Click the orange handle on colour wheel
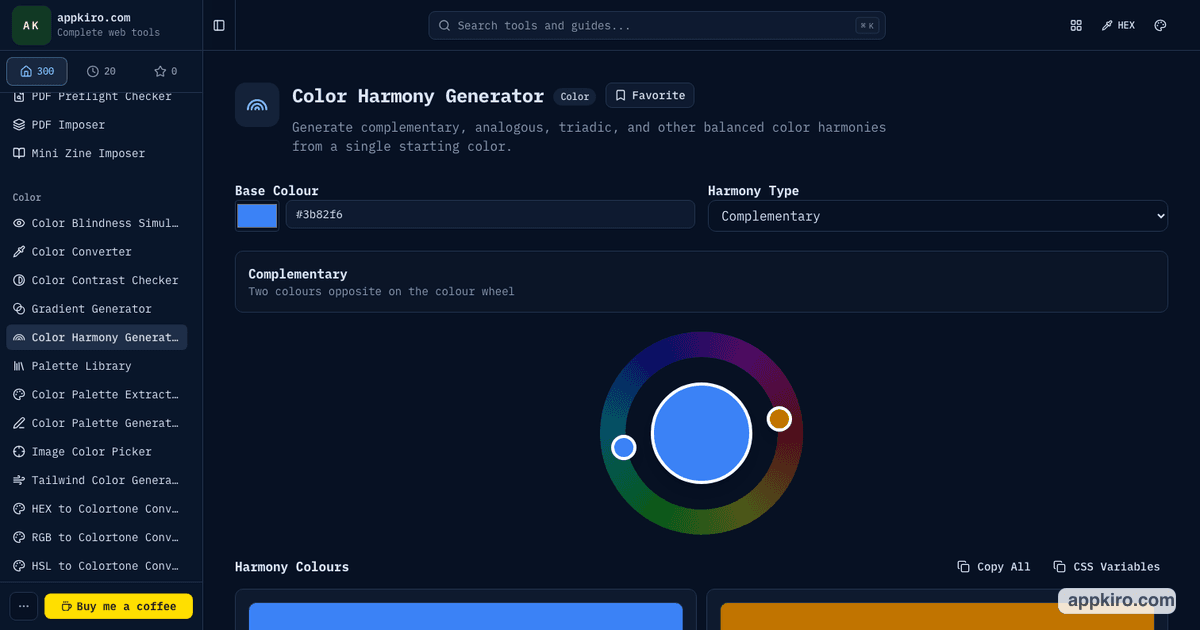1200x630 pixels. click(x=779, y=419)
